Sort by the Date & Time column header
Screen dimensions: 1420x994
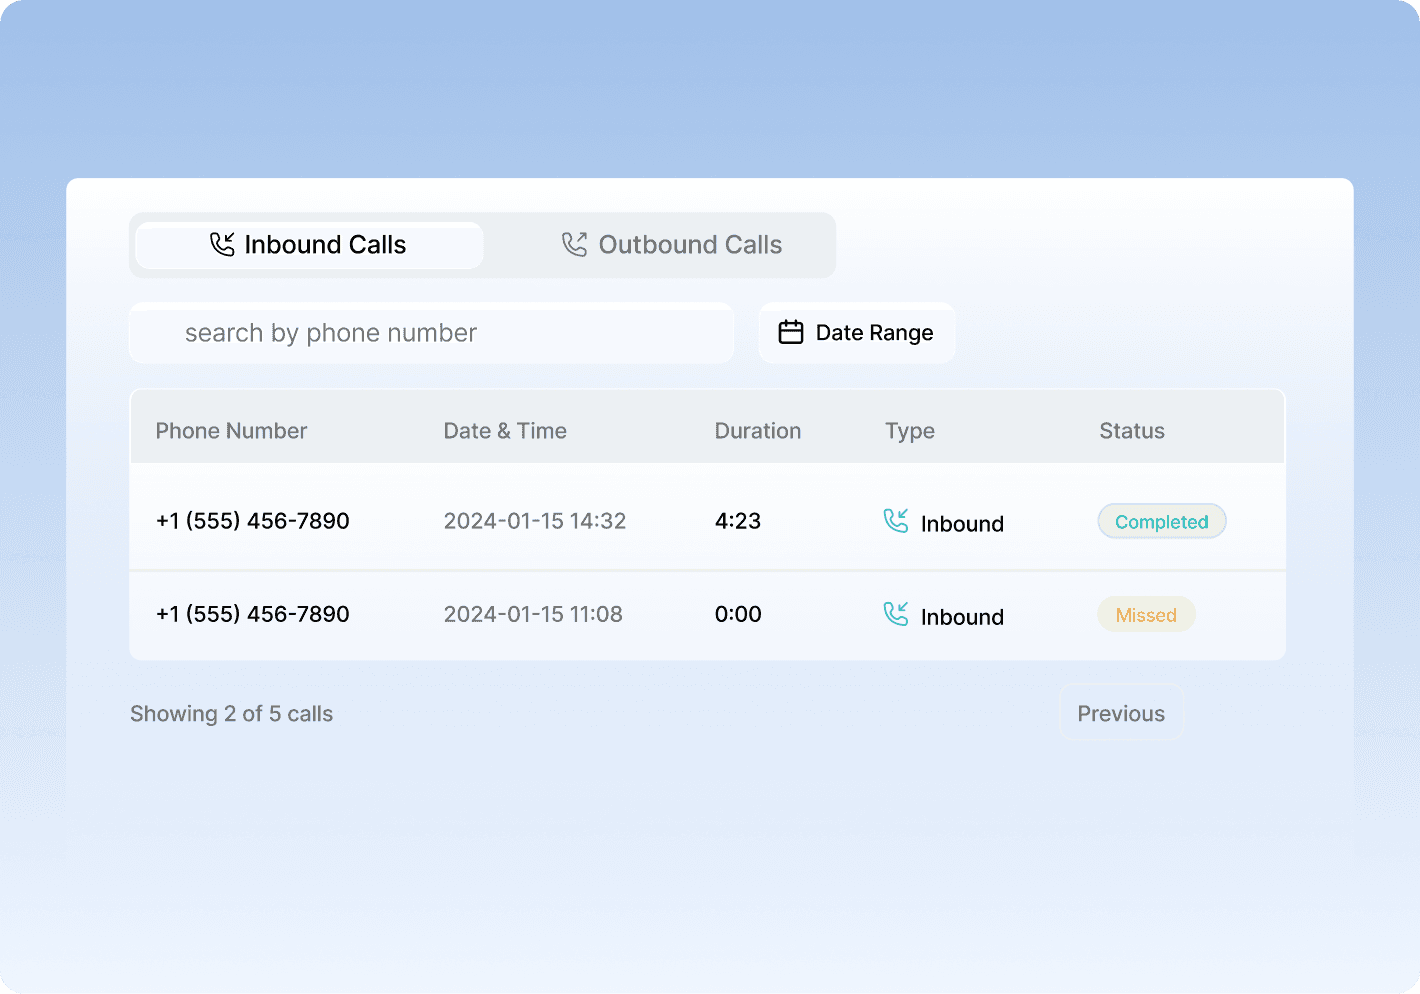click(x=505, y=431)
